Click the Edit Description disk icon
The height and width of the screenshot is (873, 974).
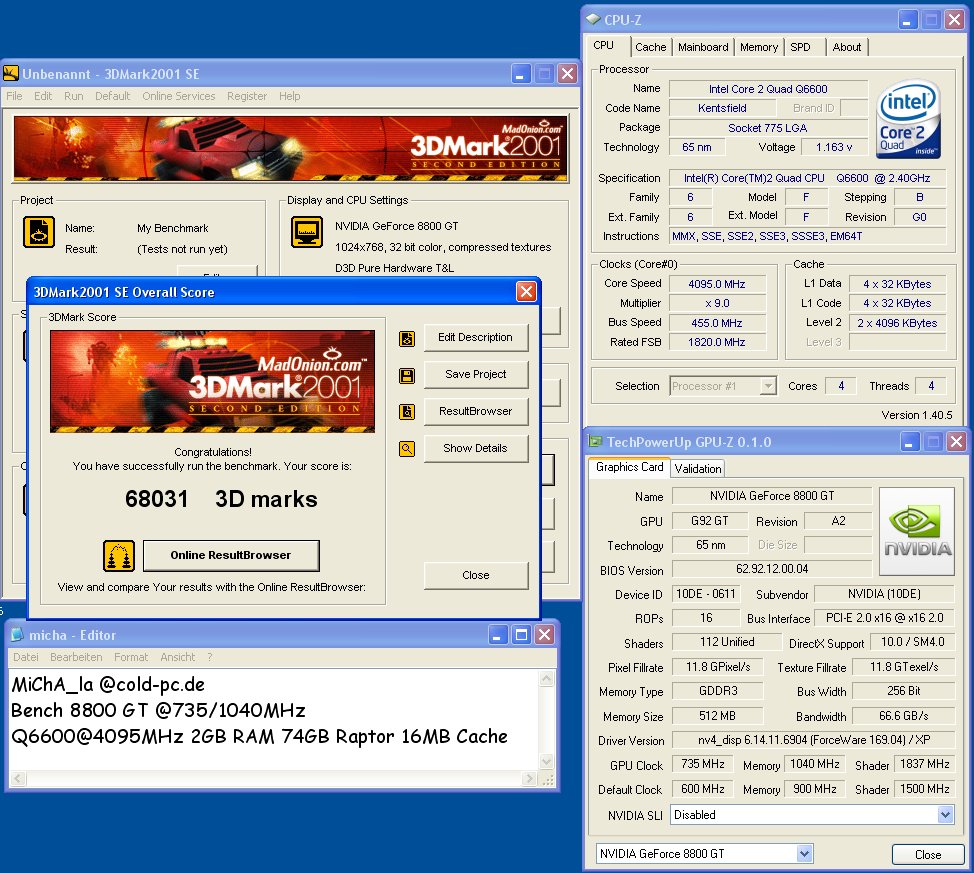point(407,339)
